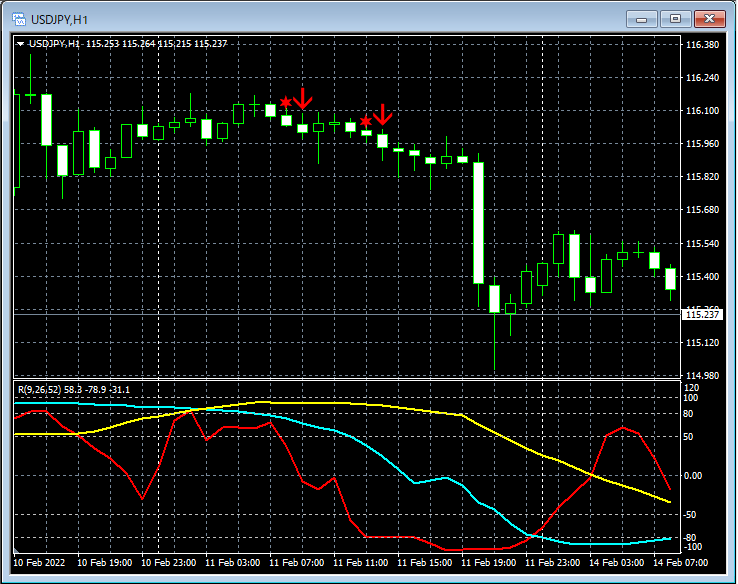Select the tallest white candle of the sharp drop

(478, 222)
